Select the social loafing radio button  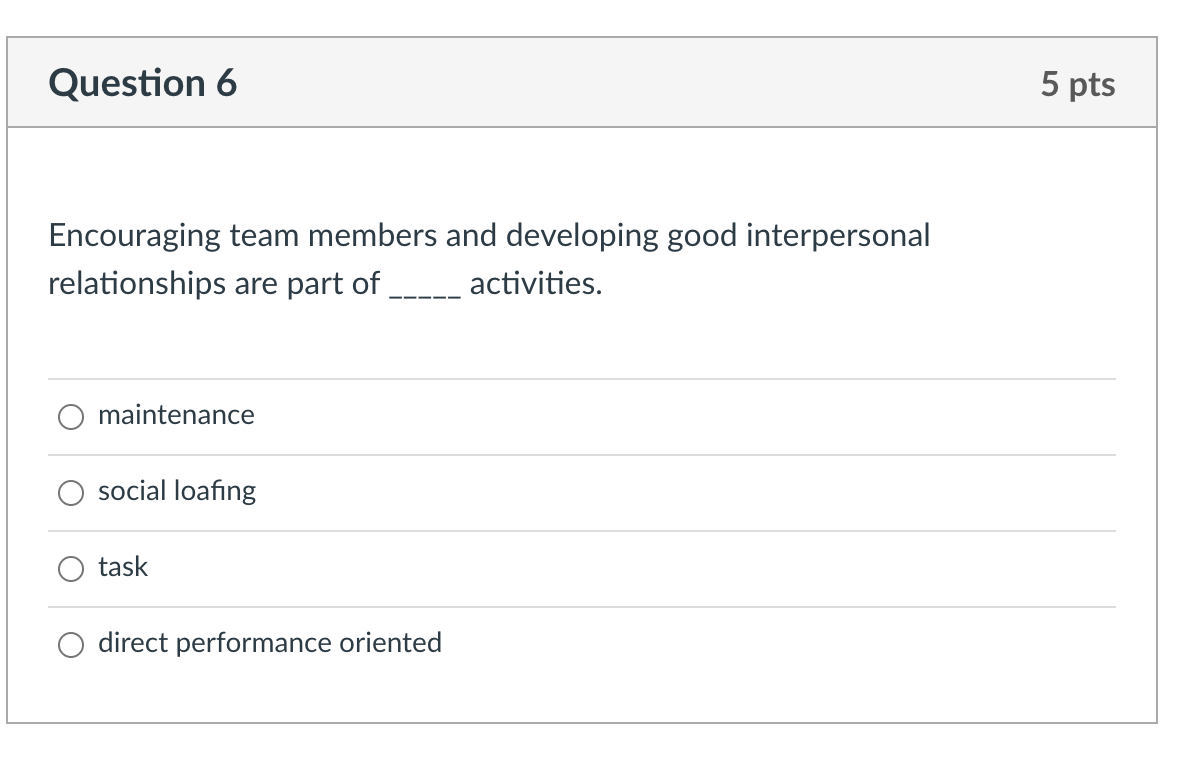[x=70, y=492]
